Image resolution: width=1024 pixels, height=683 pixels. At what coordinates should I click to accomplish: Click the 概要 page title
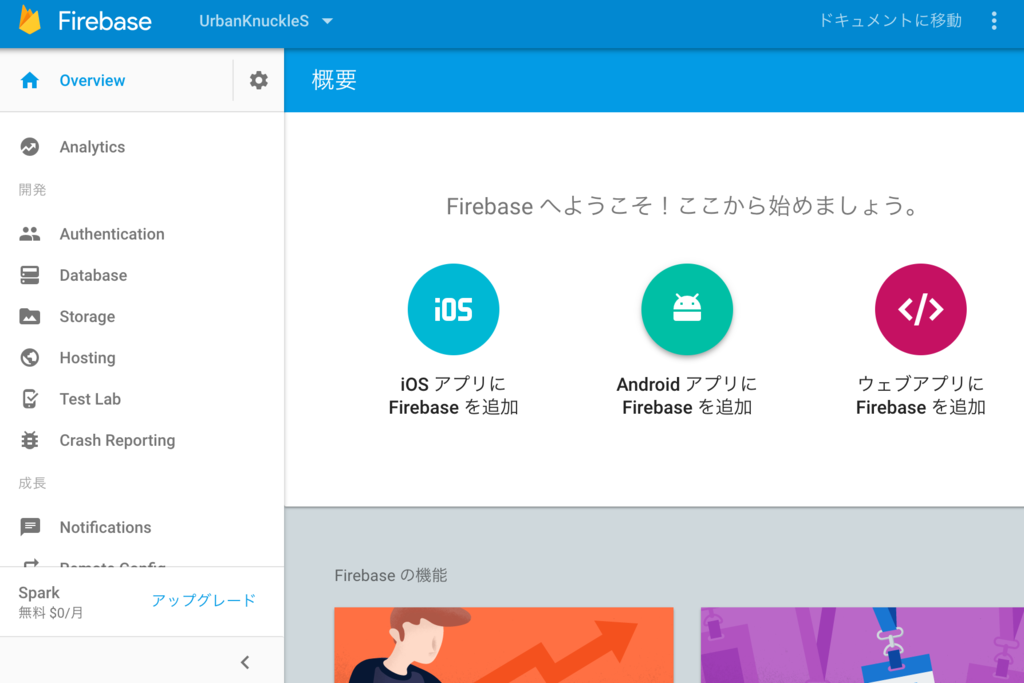pos(334,80)
